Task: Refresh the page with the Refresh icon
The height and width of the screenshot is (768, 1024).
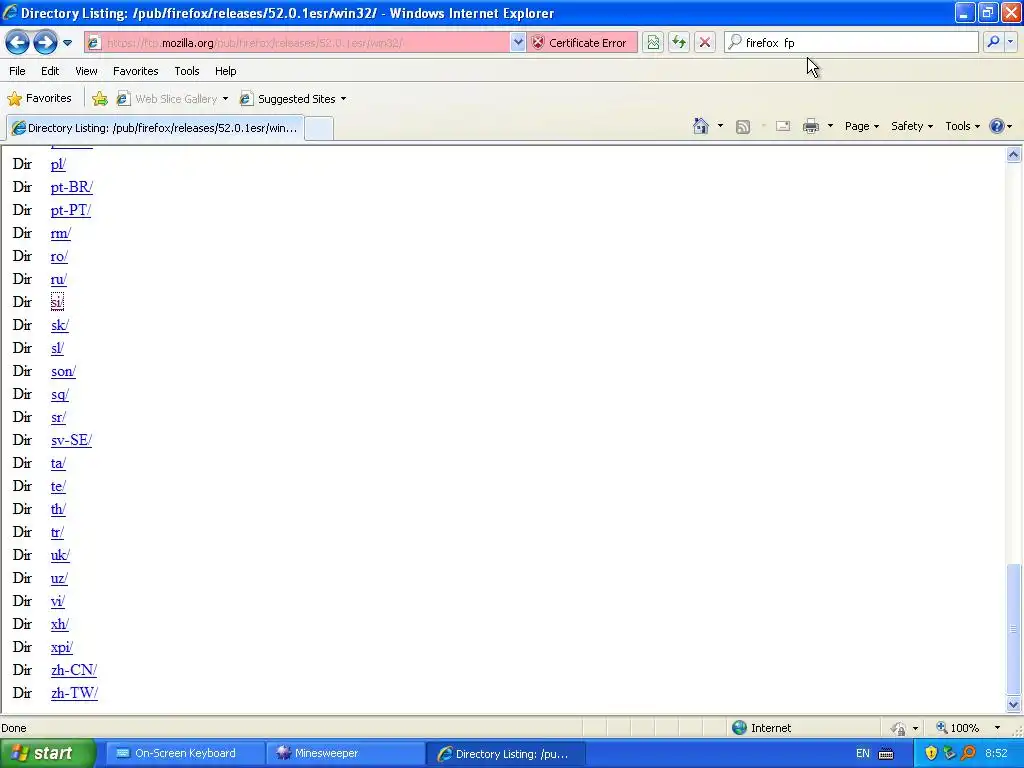Action: coord(679,43)
